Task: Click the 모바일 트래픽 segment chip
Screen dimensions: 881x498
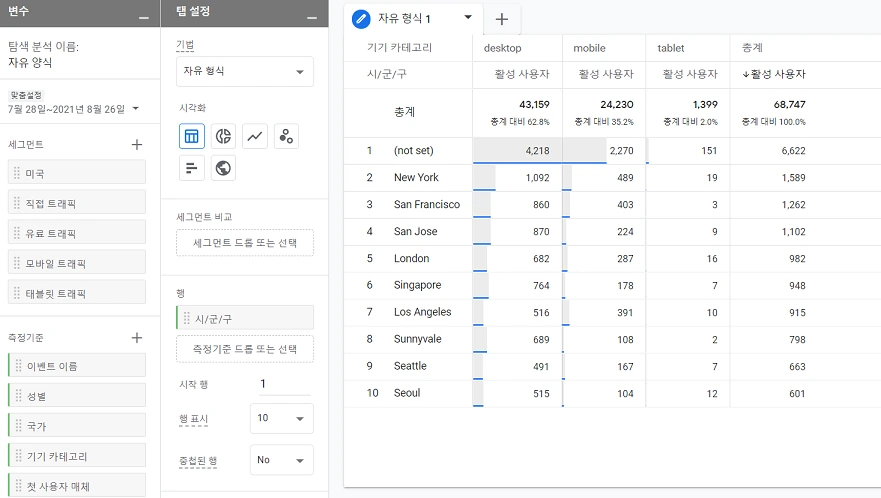Action: tap(77, 262)
